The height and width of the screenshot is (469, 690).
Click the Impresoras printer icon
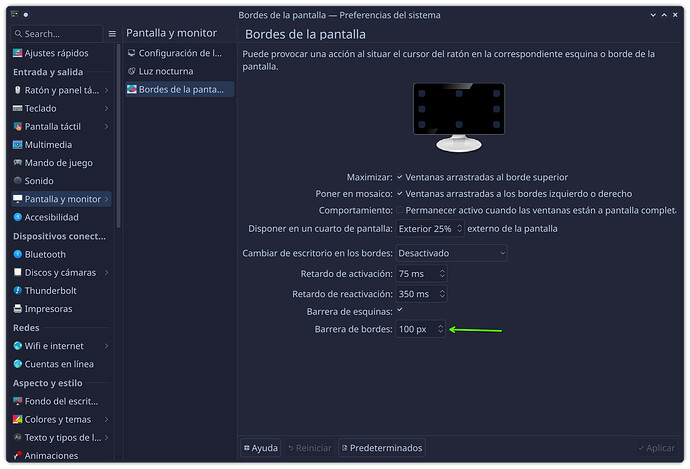coord(18,309)
